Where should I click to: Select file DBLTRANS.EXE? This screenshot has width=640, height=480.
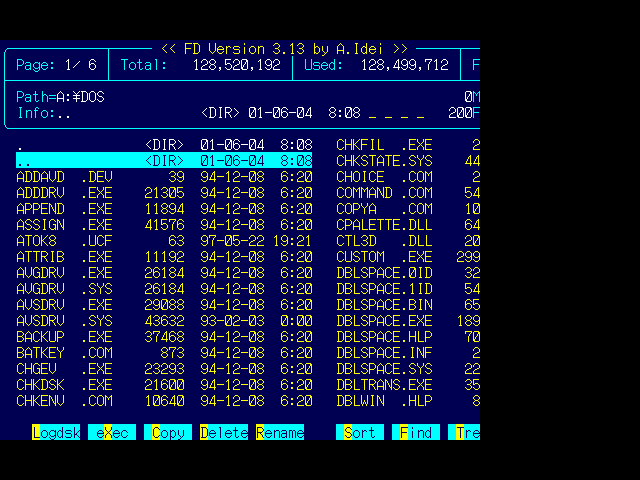pos(408,384)
